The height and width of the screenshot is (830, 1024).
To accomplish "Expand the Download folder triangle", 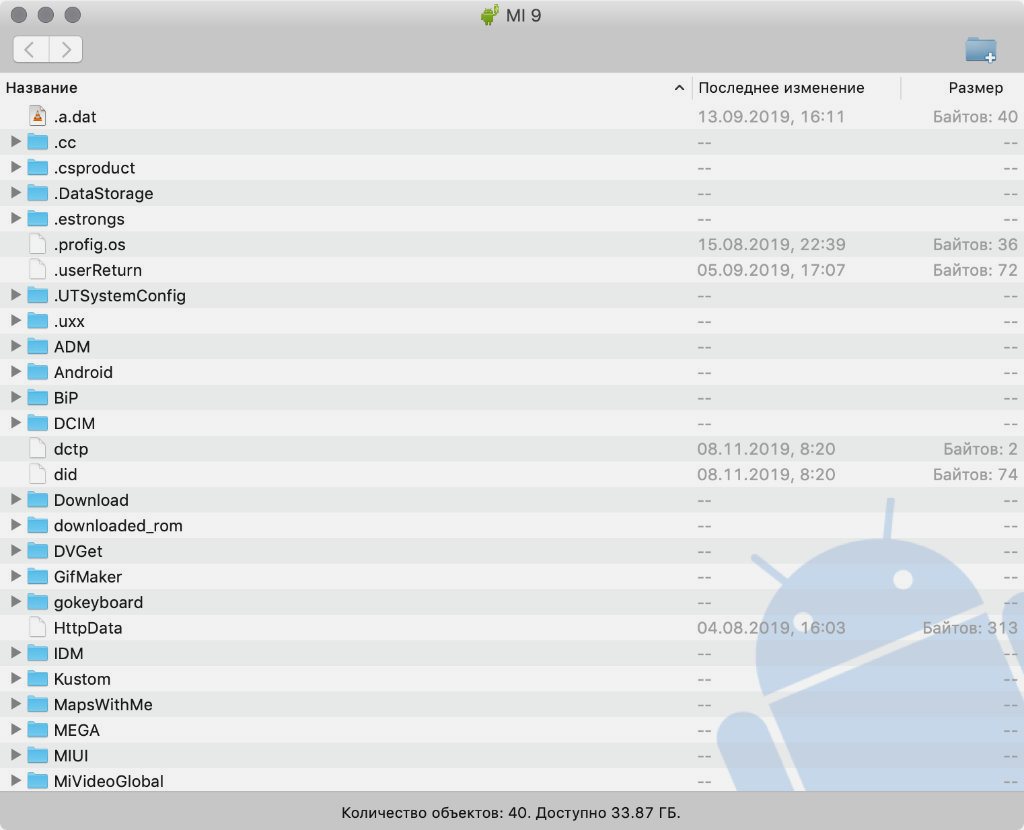I will click(16, 499).
